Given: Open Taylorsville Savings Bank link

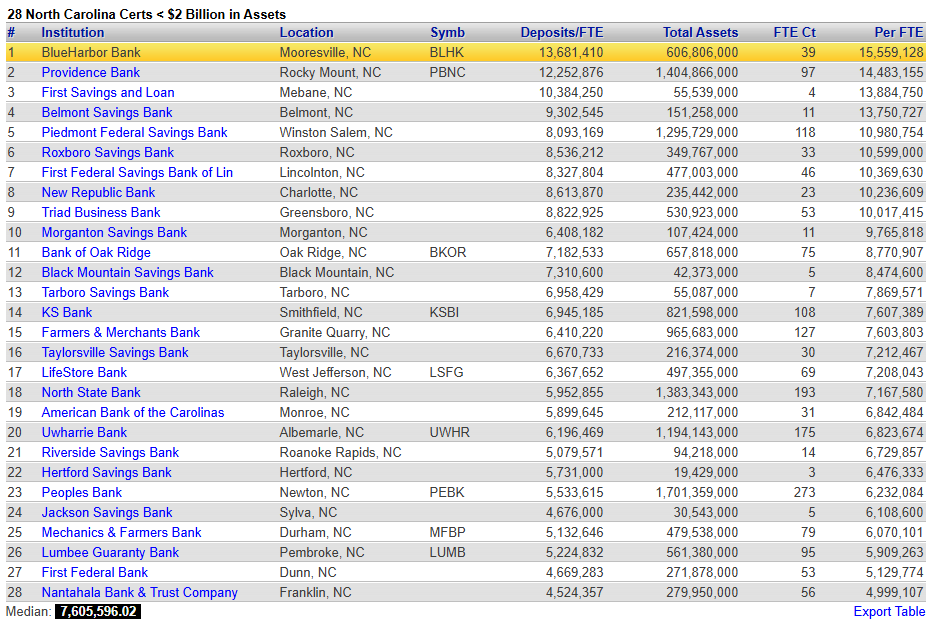Looking at the screenshot, I should tap(115, 352).
